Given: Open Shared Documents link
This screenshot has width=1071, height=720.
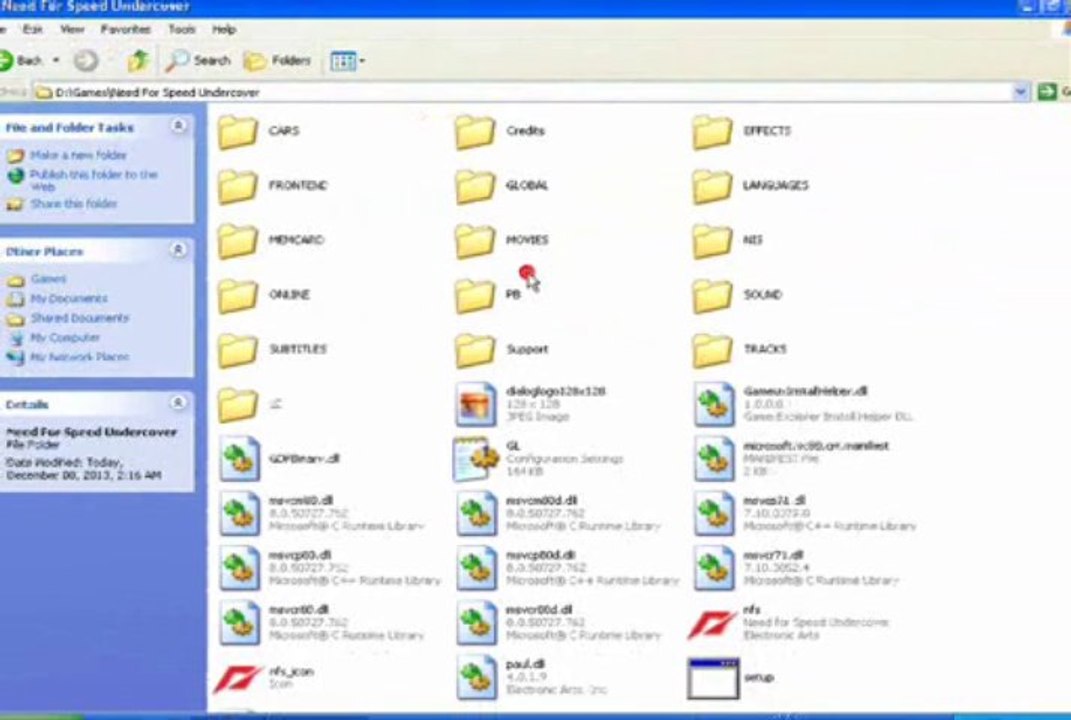Looking at the screenshot, I should [79, 318].
